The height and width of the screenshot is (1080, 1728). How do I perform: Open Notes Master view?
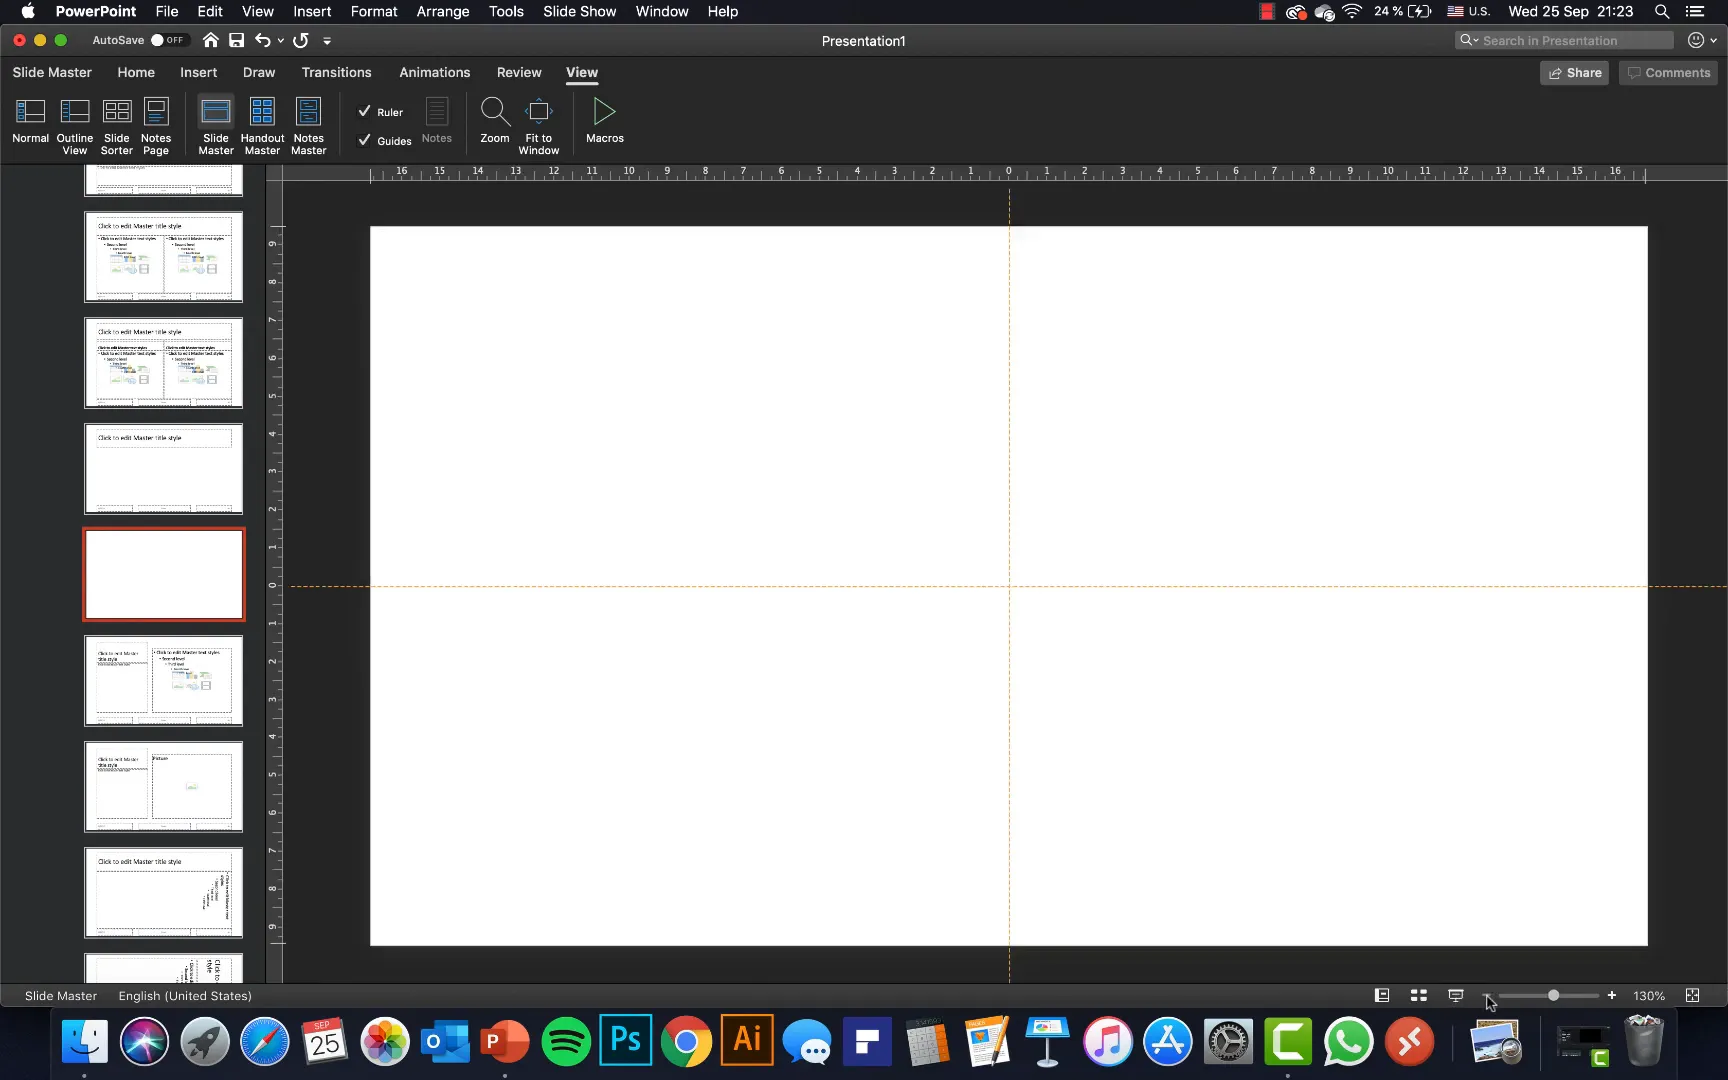click(x=309, y=126)
